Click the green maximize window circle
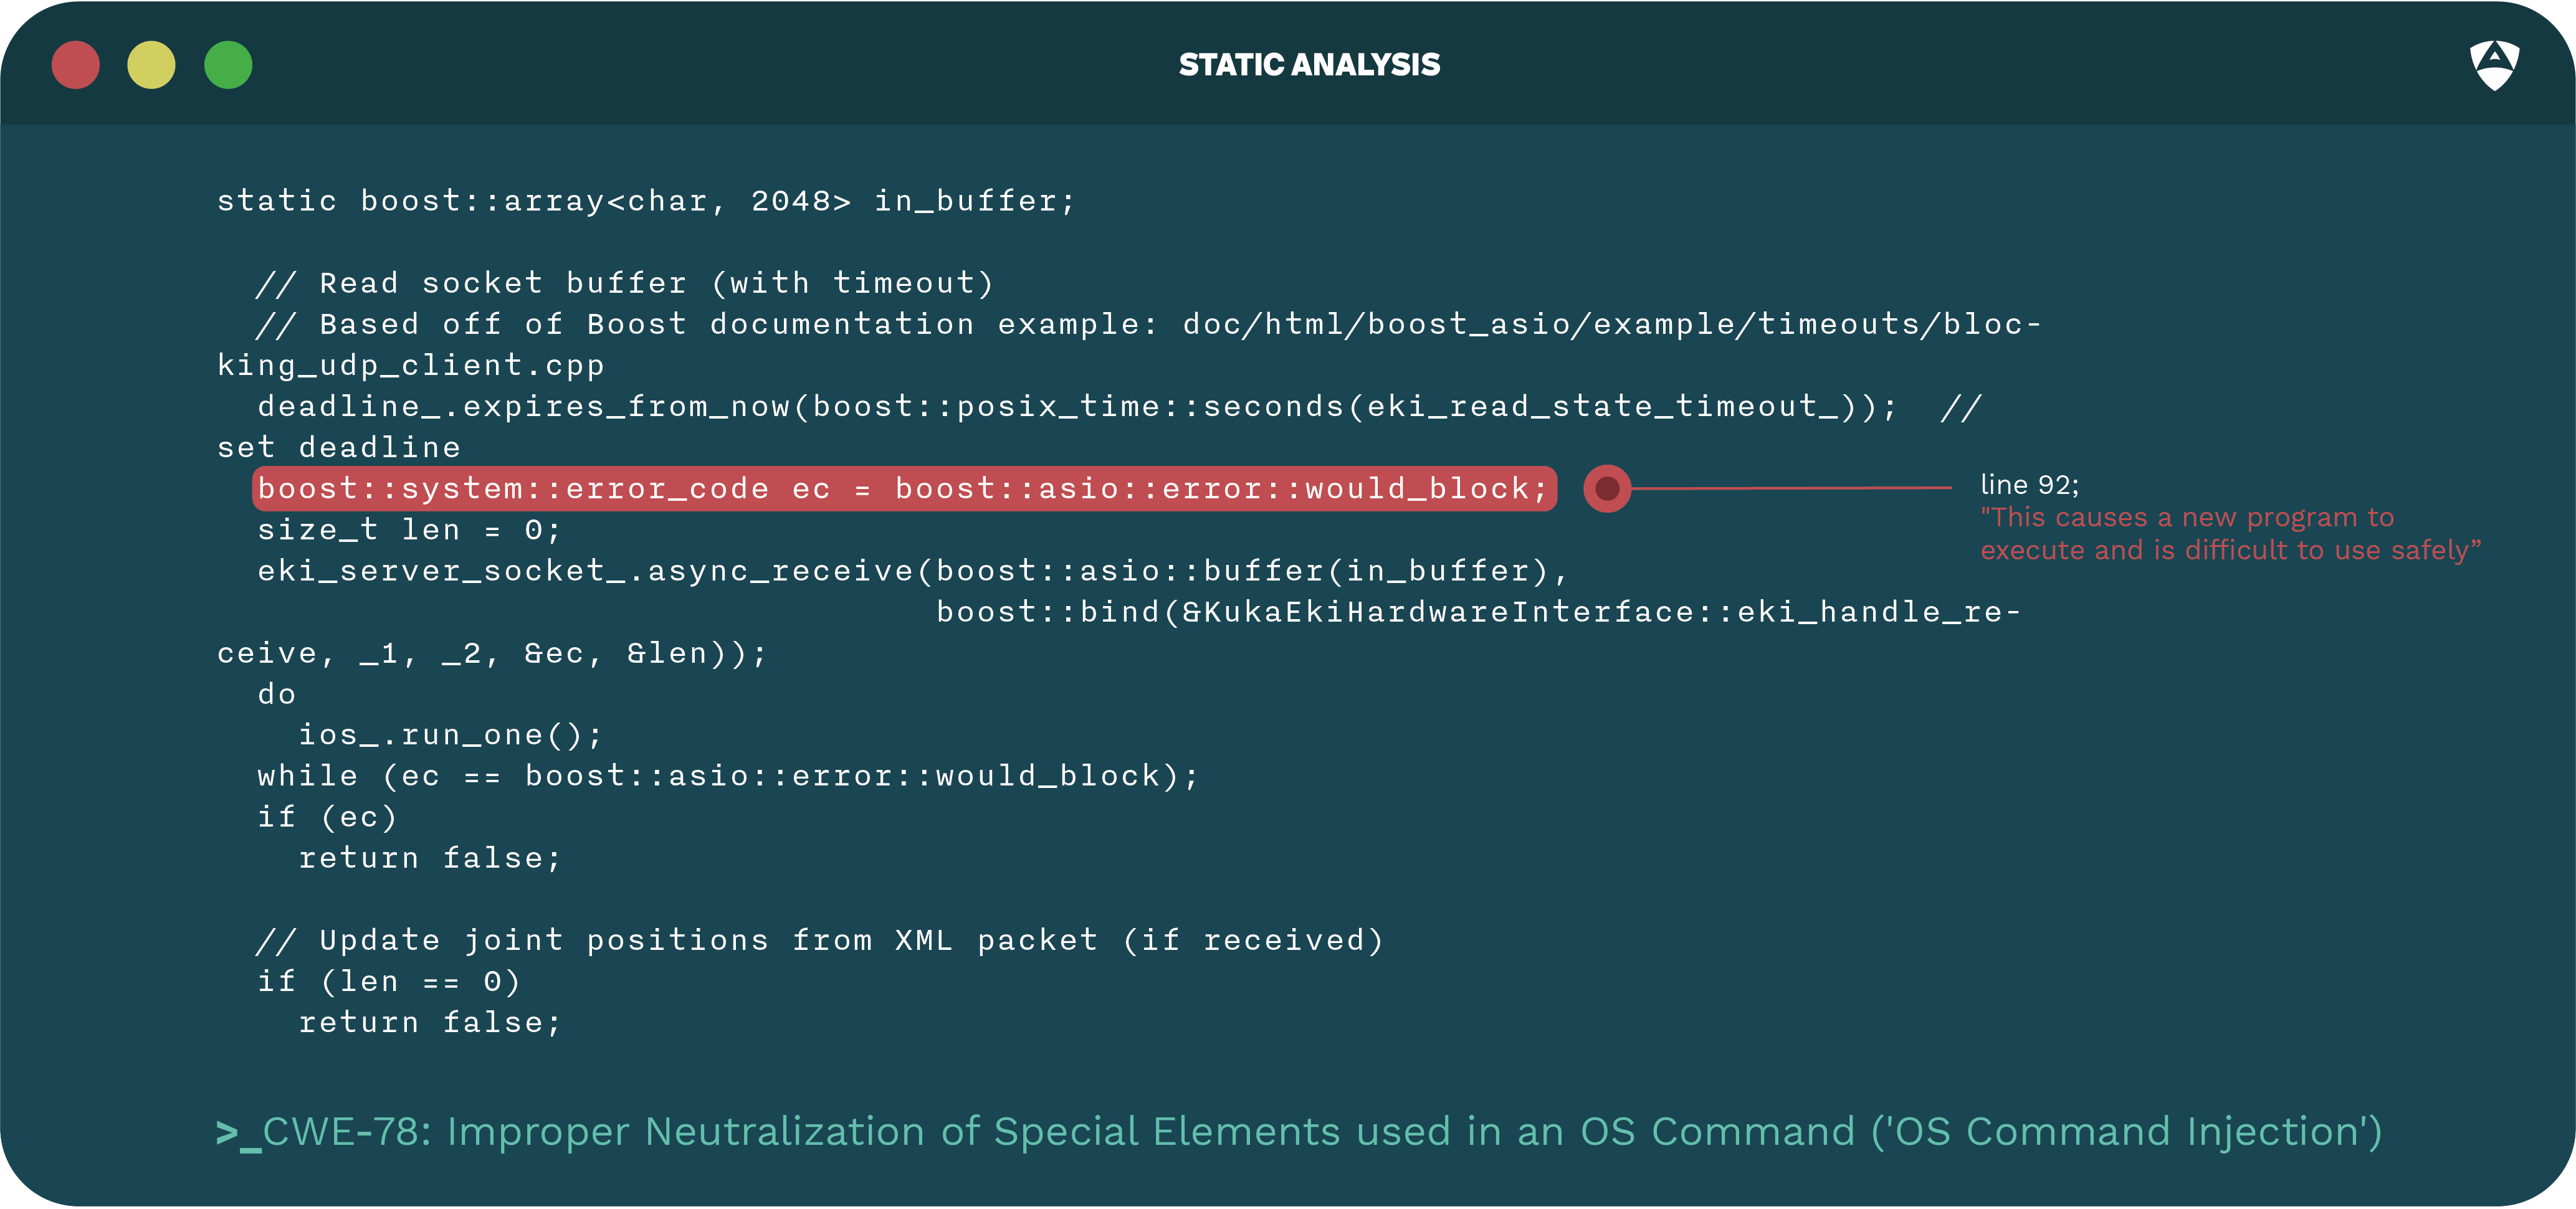The width and height of the screenshot is (2576, 1209). (x=228, y=66)
